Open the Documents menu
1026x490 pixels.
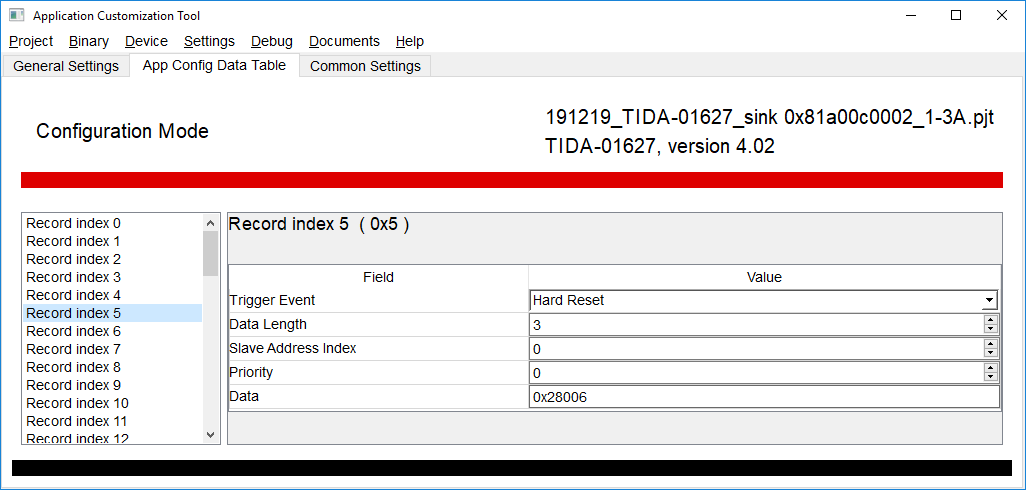click(x=344, y=41)
